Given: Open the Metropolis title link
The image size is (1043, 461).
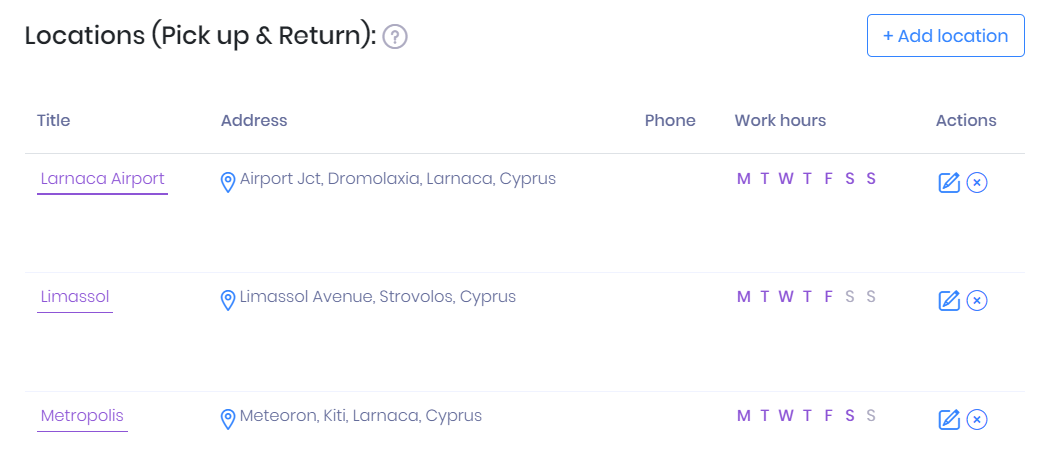Looking at the screenshot, I should coord(82,416).
